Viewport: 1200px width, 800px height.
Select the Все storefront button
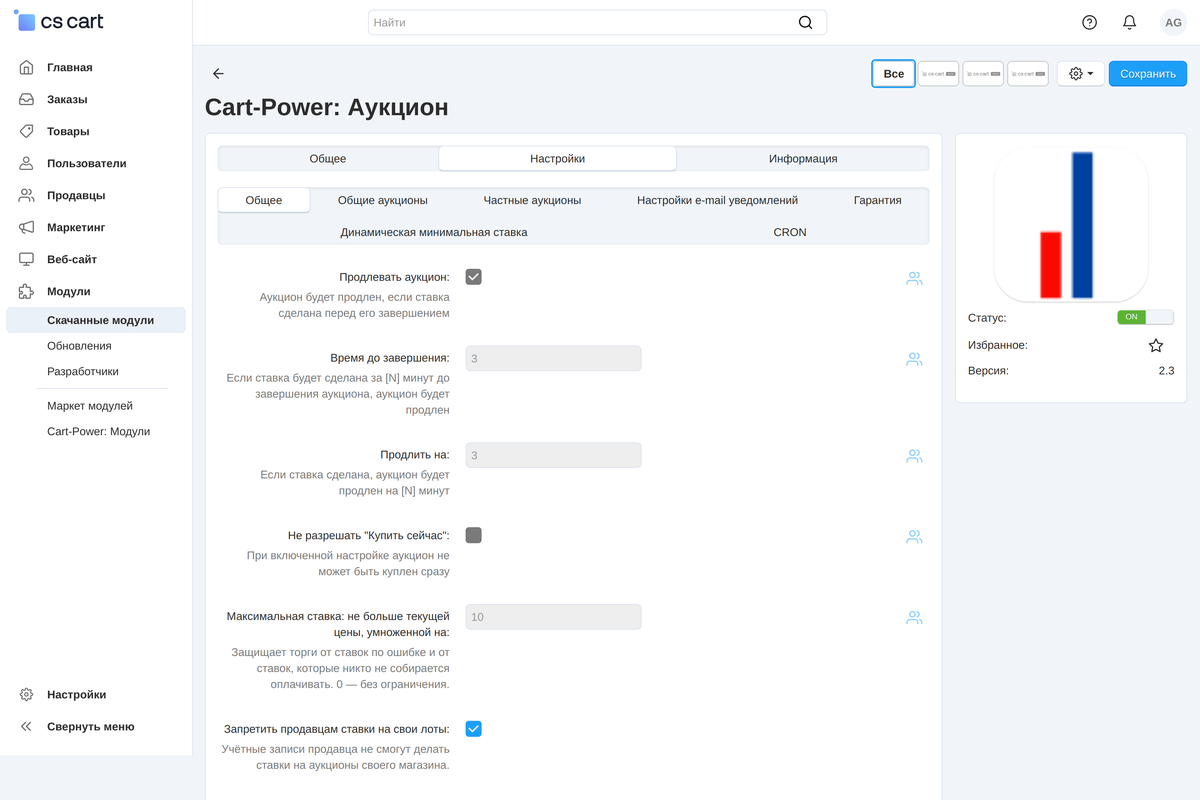[894, 74]
